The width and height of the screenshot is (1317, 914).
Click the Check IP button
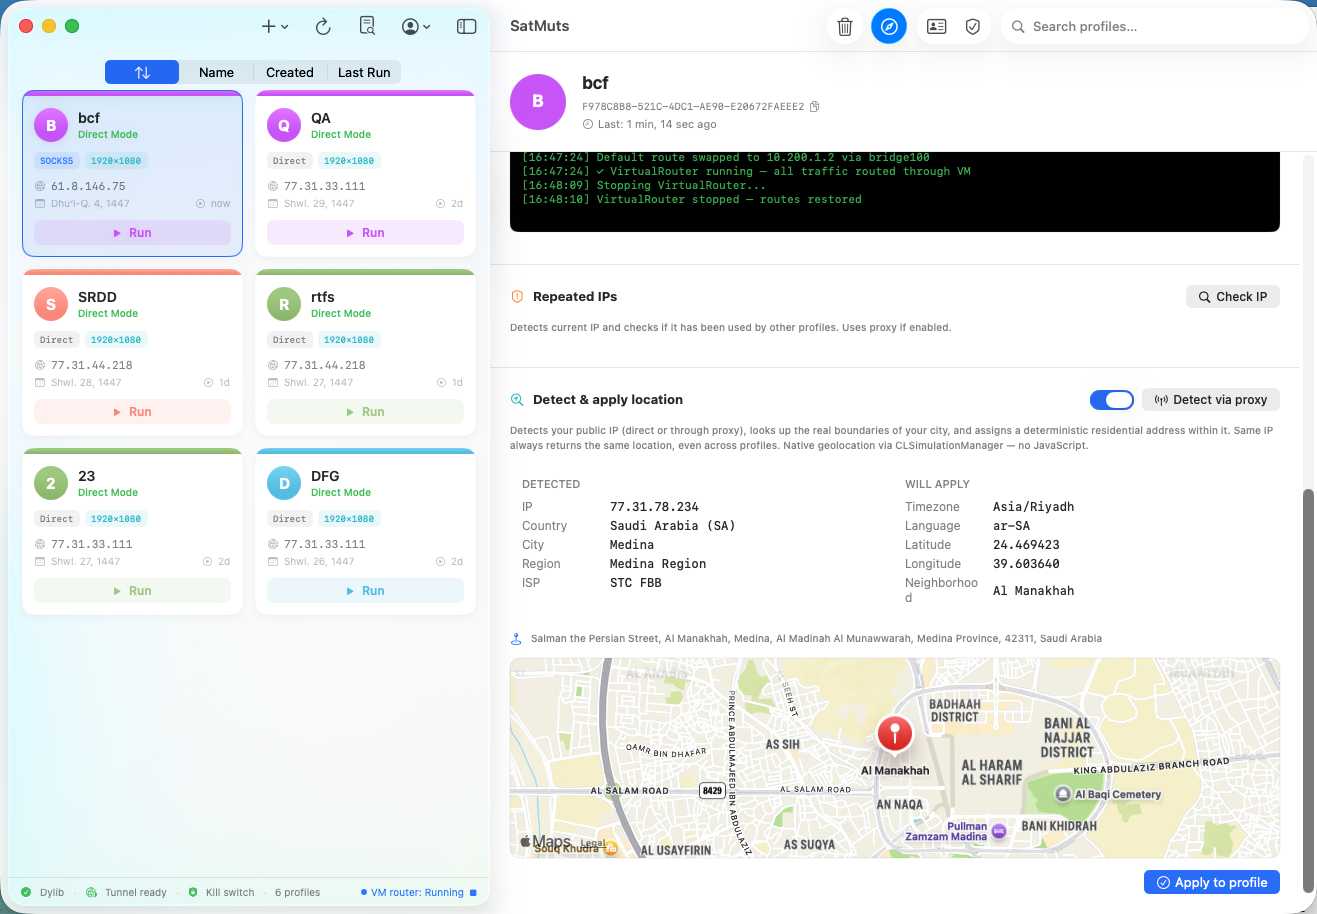(1232, 296)
